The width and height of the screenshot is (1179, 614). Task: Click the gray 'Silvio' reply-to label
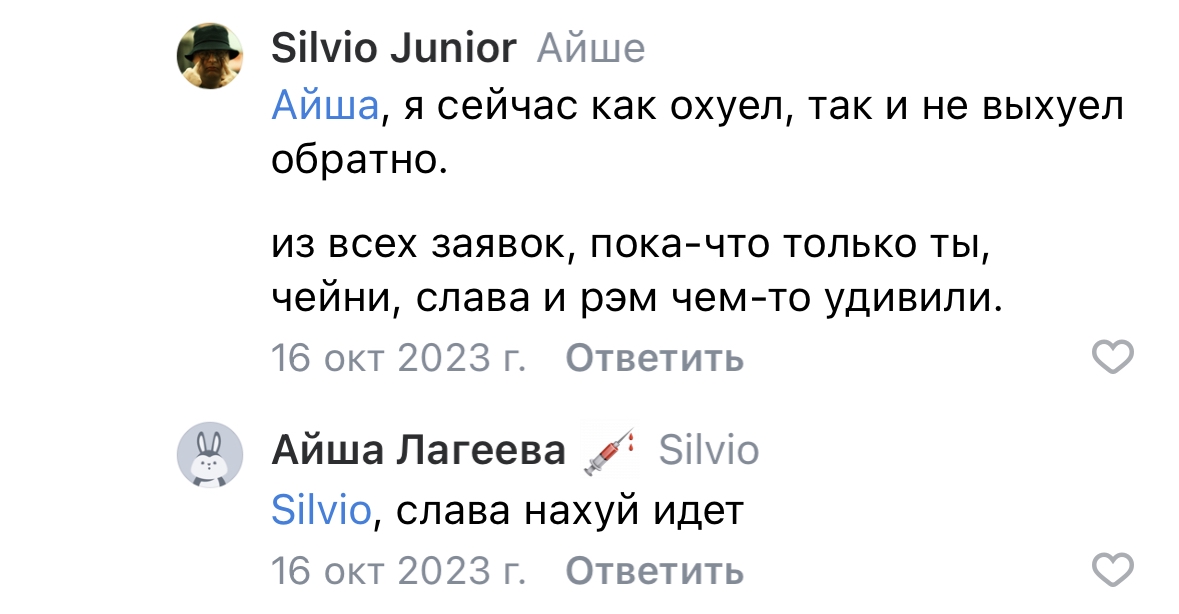(x=708, y=451)
